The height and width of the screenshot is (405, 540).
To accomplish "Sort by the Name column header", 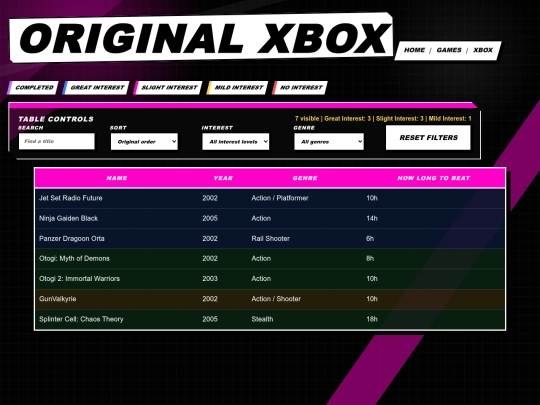I will pyautogui.click(x=117, y=178).
